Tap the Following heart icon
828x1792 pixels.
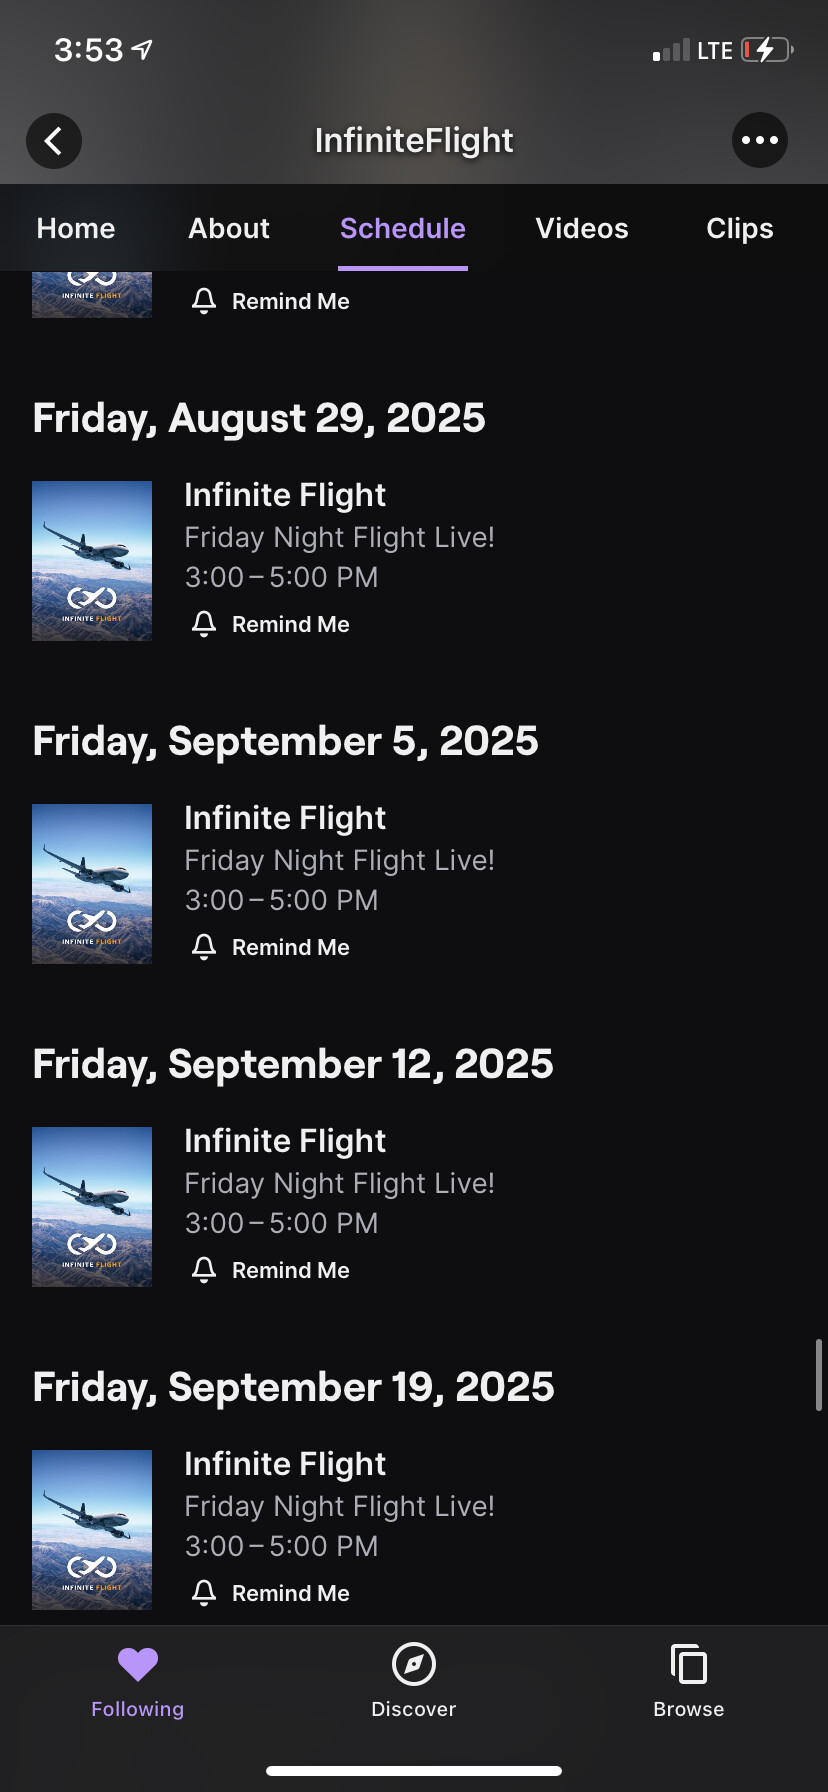click(138, 1664)
